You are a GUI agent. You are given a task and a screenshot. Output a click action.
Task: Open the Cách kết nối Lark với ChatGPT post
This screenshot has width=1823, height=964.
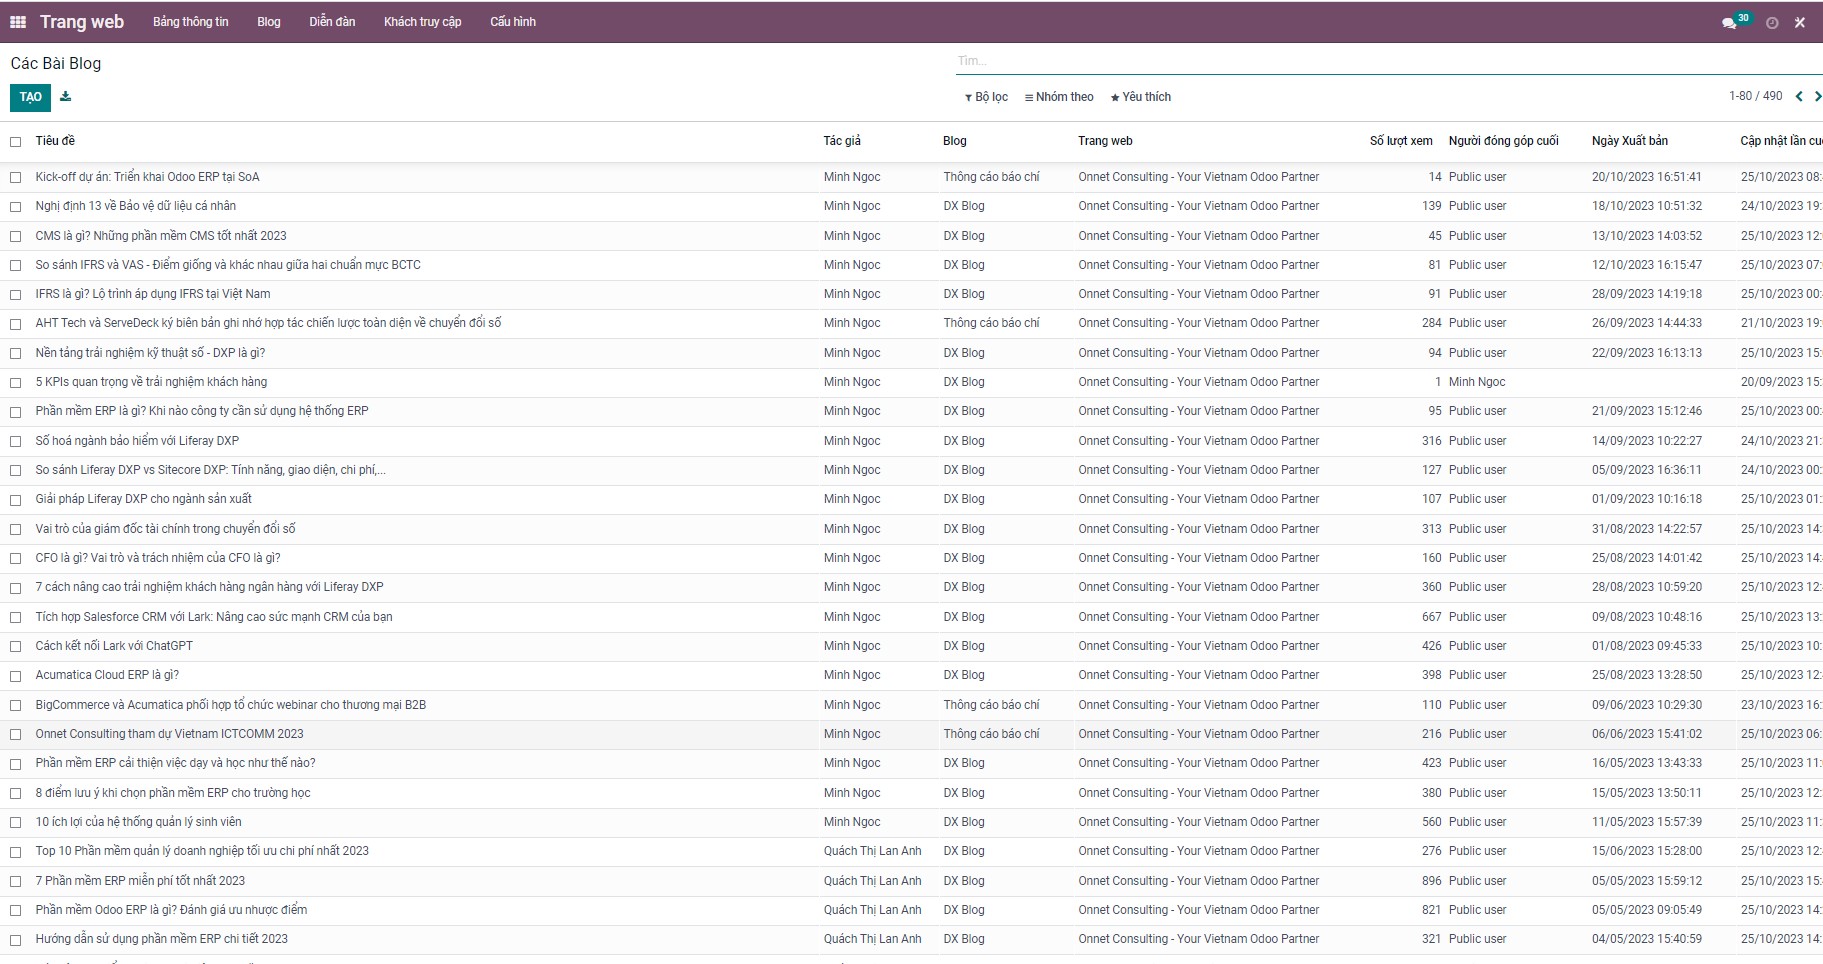click(114, 646)
